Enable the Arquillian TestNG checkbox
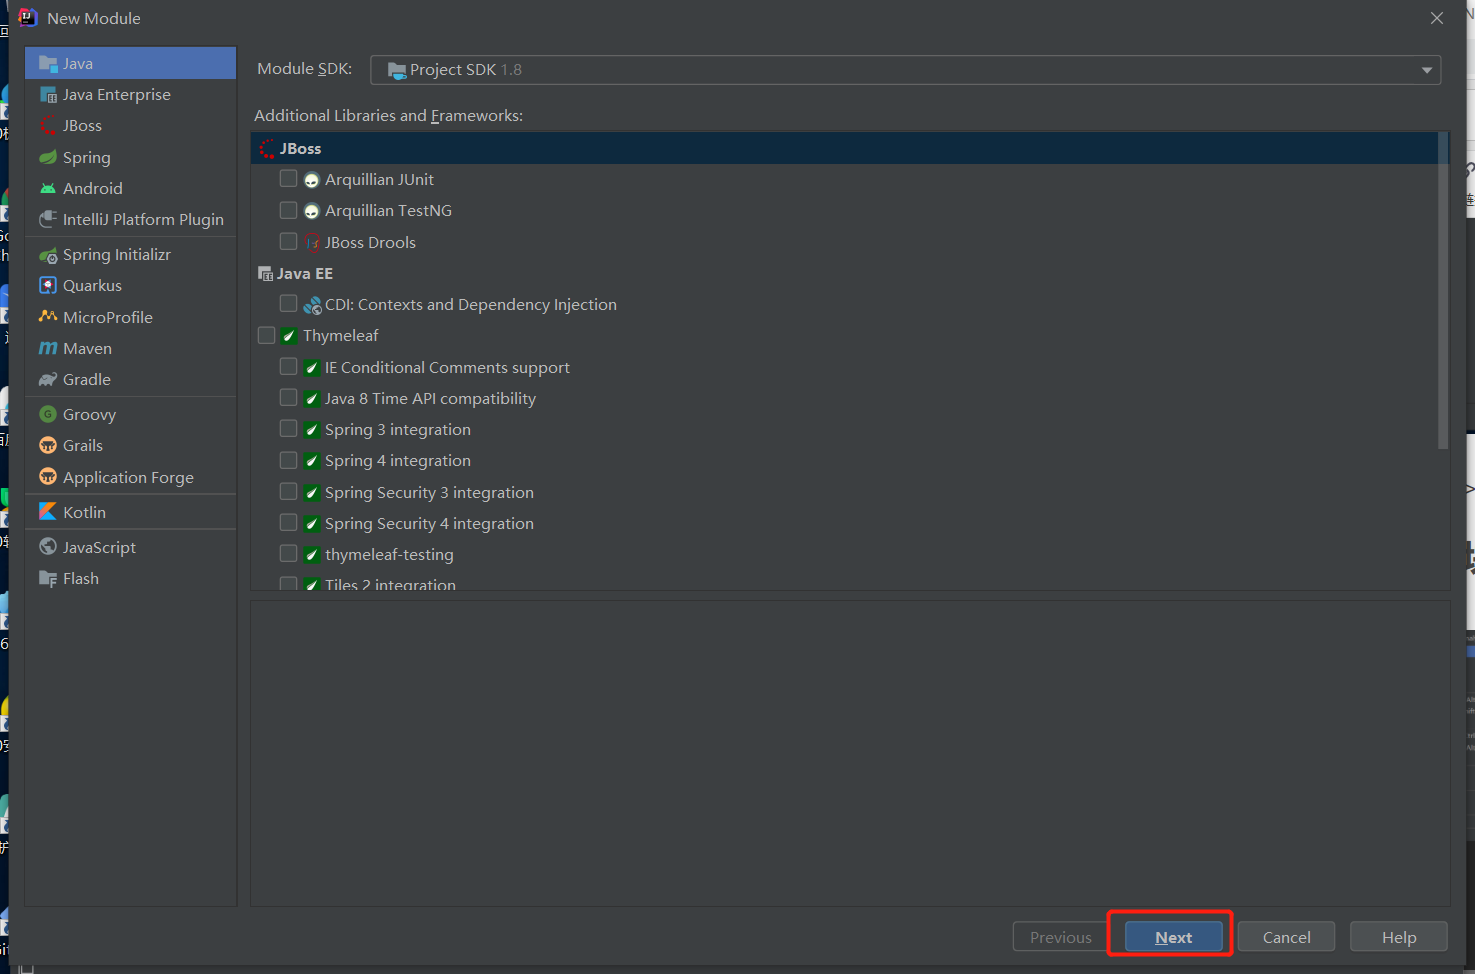The height and width of the screenshot is (974, 1475). 288,210
